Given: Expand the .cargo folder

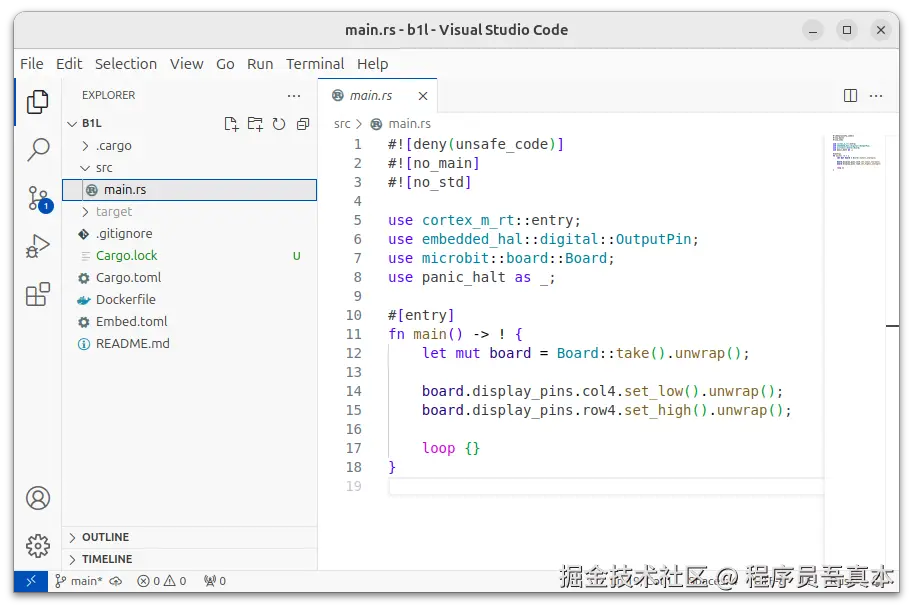Looking at the screenshot, I should [x=86, y=146].
